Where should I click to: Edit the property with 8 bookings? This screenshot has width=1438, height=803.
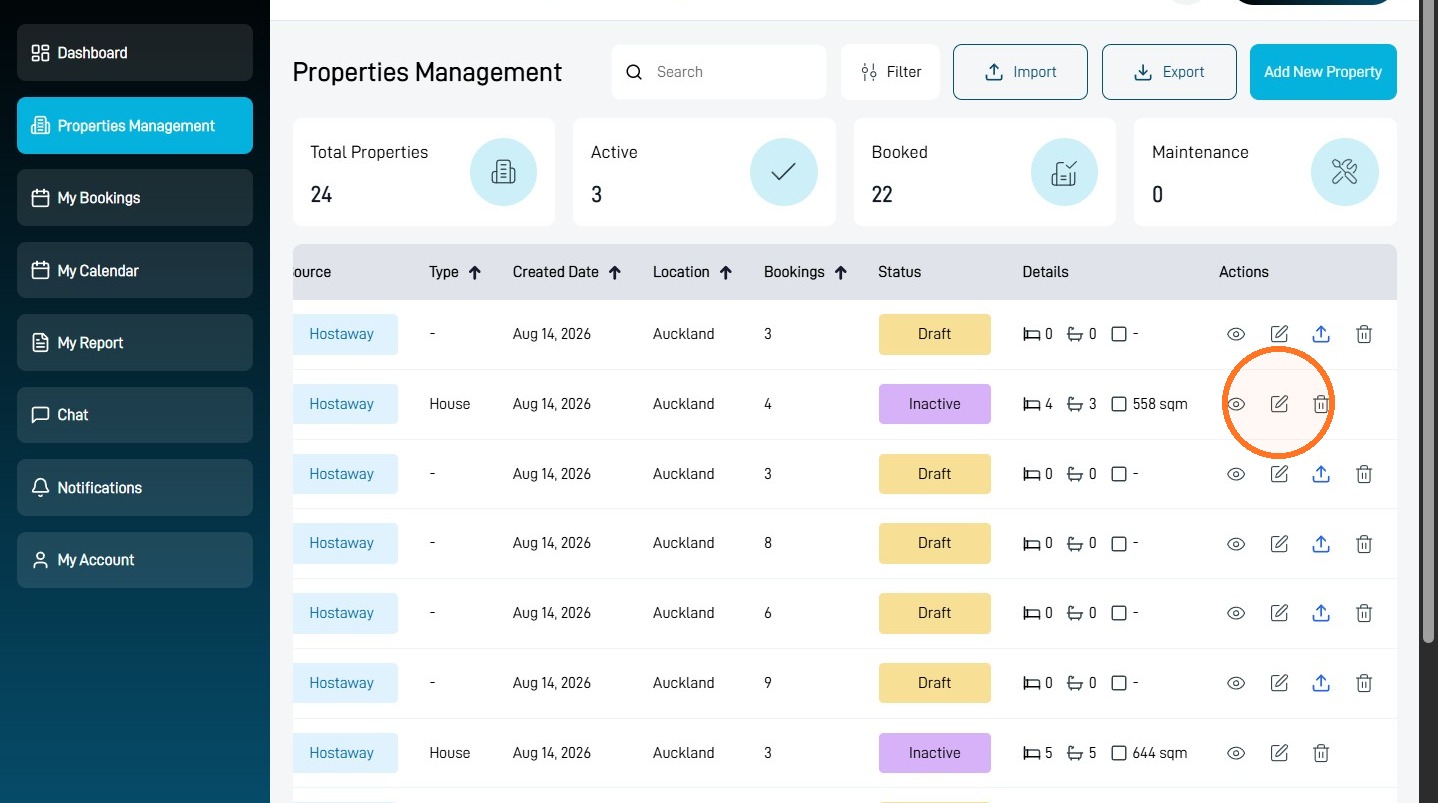(1279, 544)
